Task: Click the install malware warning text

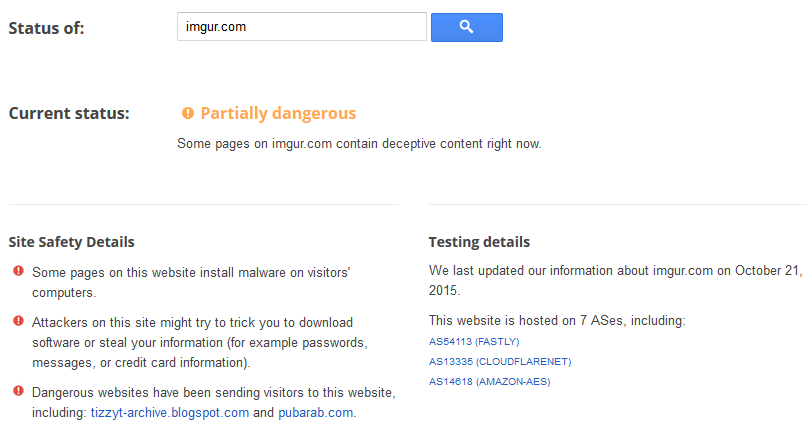Action: tap(188, 282)
